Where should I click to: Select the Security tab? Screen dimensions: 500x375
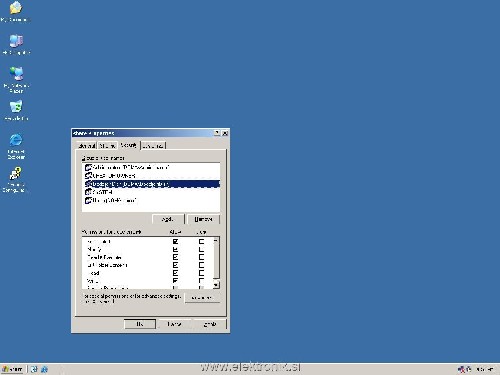pos(129,145)
